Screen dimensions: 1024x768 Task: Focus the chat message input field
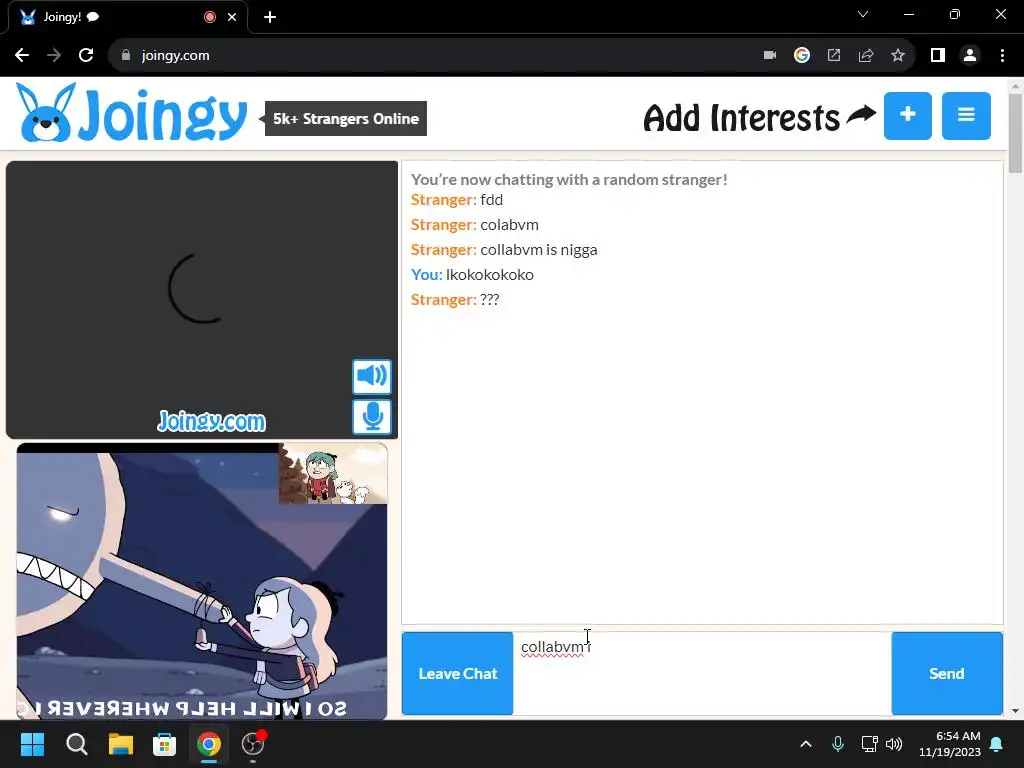(x=702, y=673)
